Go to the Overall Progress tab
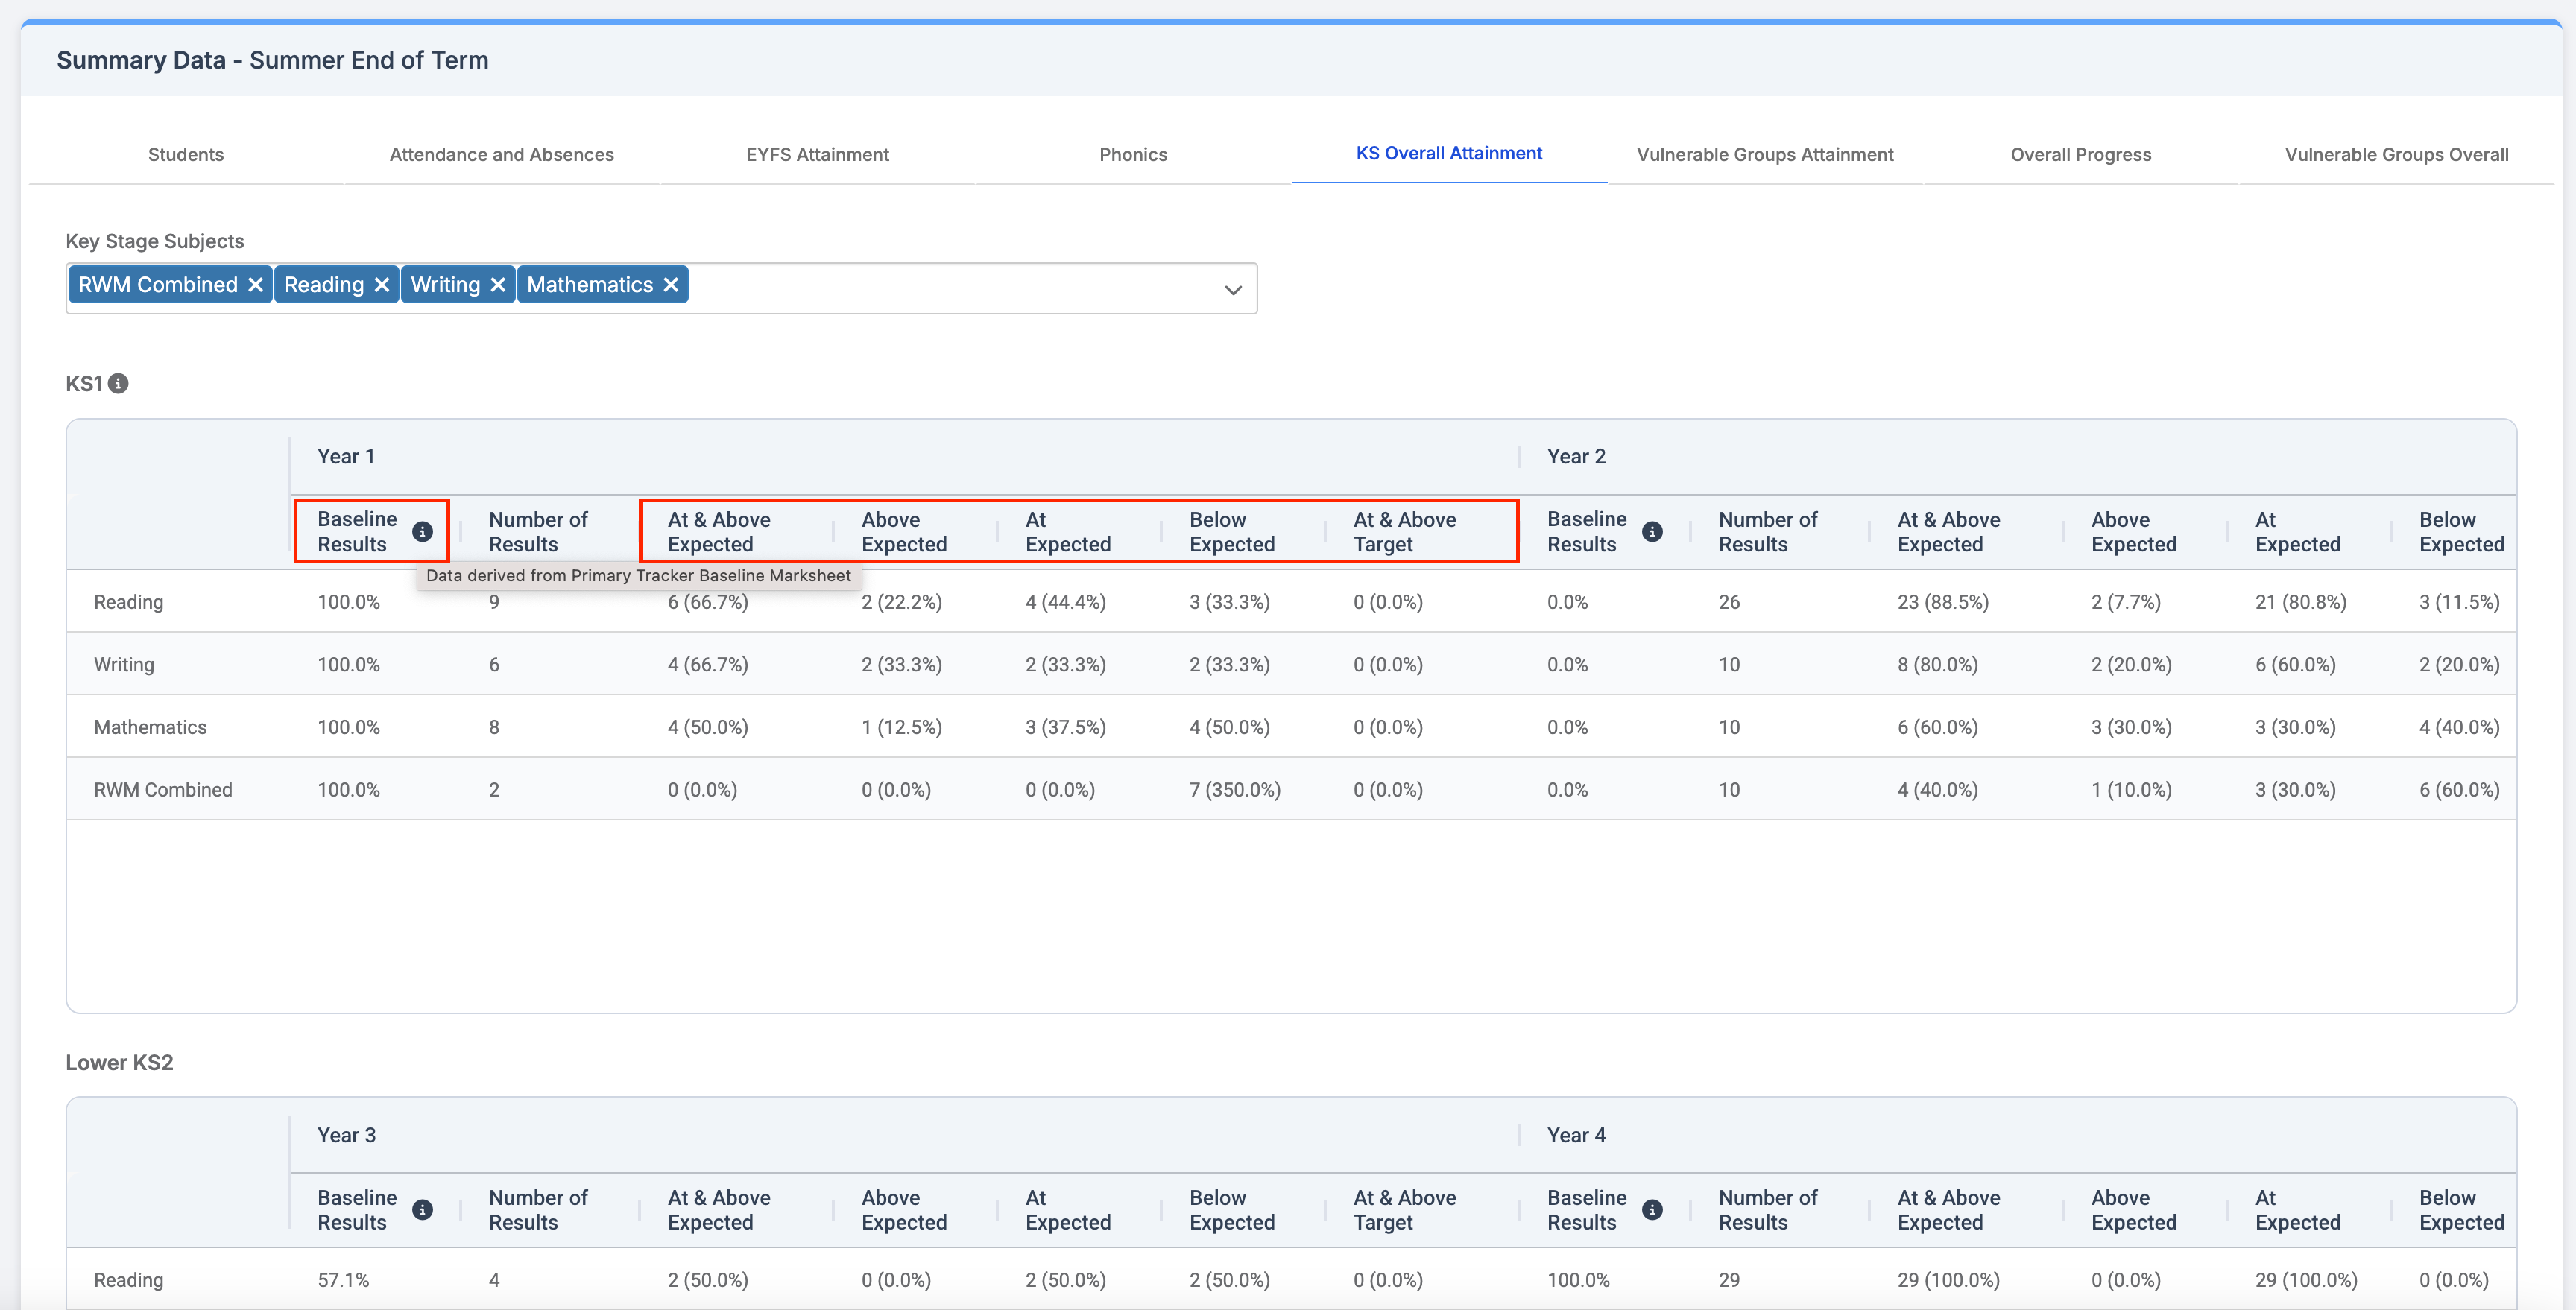2576x1310 pixels. 2080,155
